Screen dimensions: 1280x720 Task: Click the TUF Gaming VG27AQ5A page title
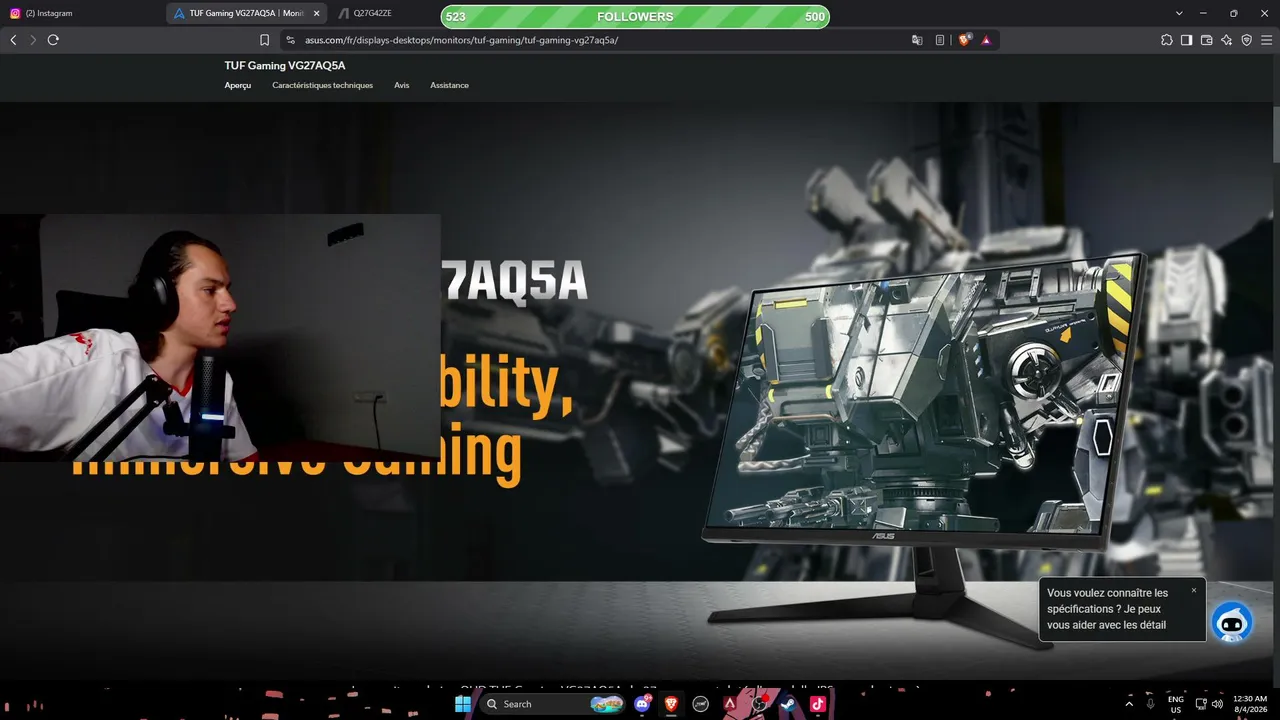pos(285,65)
